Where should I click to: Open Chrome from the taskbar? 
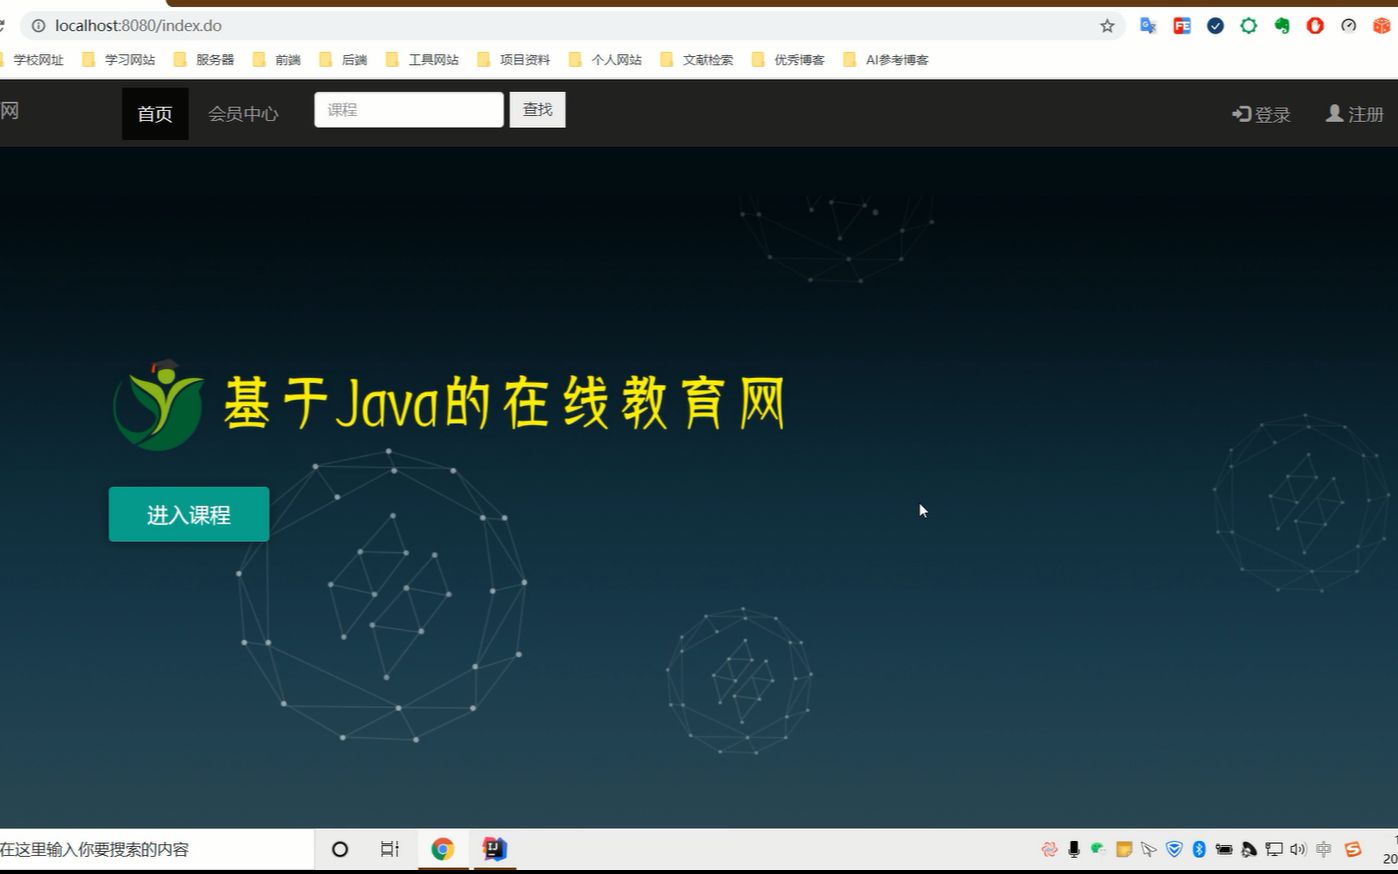[442, 849]
